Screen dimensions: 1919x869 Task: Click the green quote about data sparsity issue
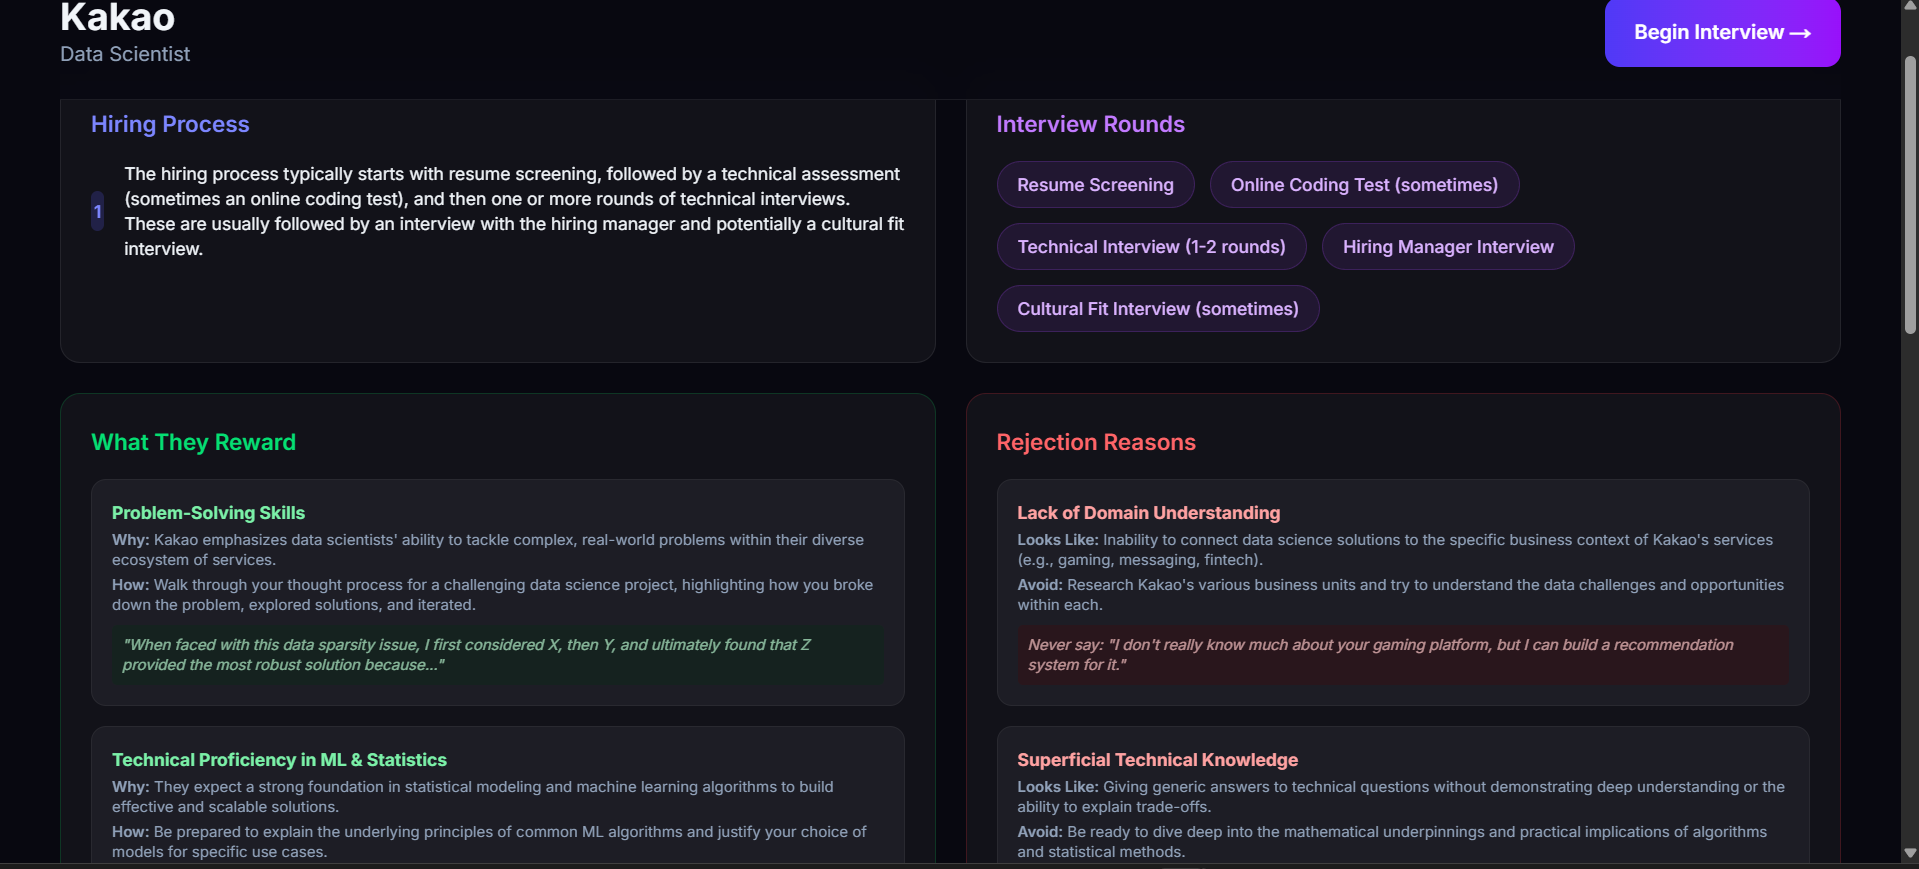[x=498, y=655]
